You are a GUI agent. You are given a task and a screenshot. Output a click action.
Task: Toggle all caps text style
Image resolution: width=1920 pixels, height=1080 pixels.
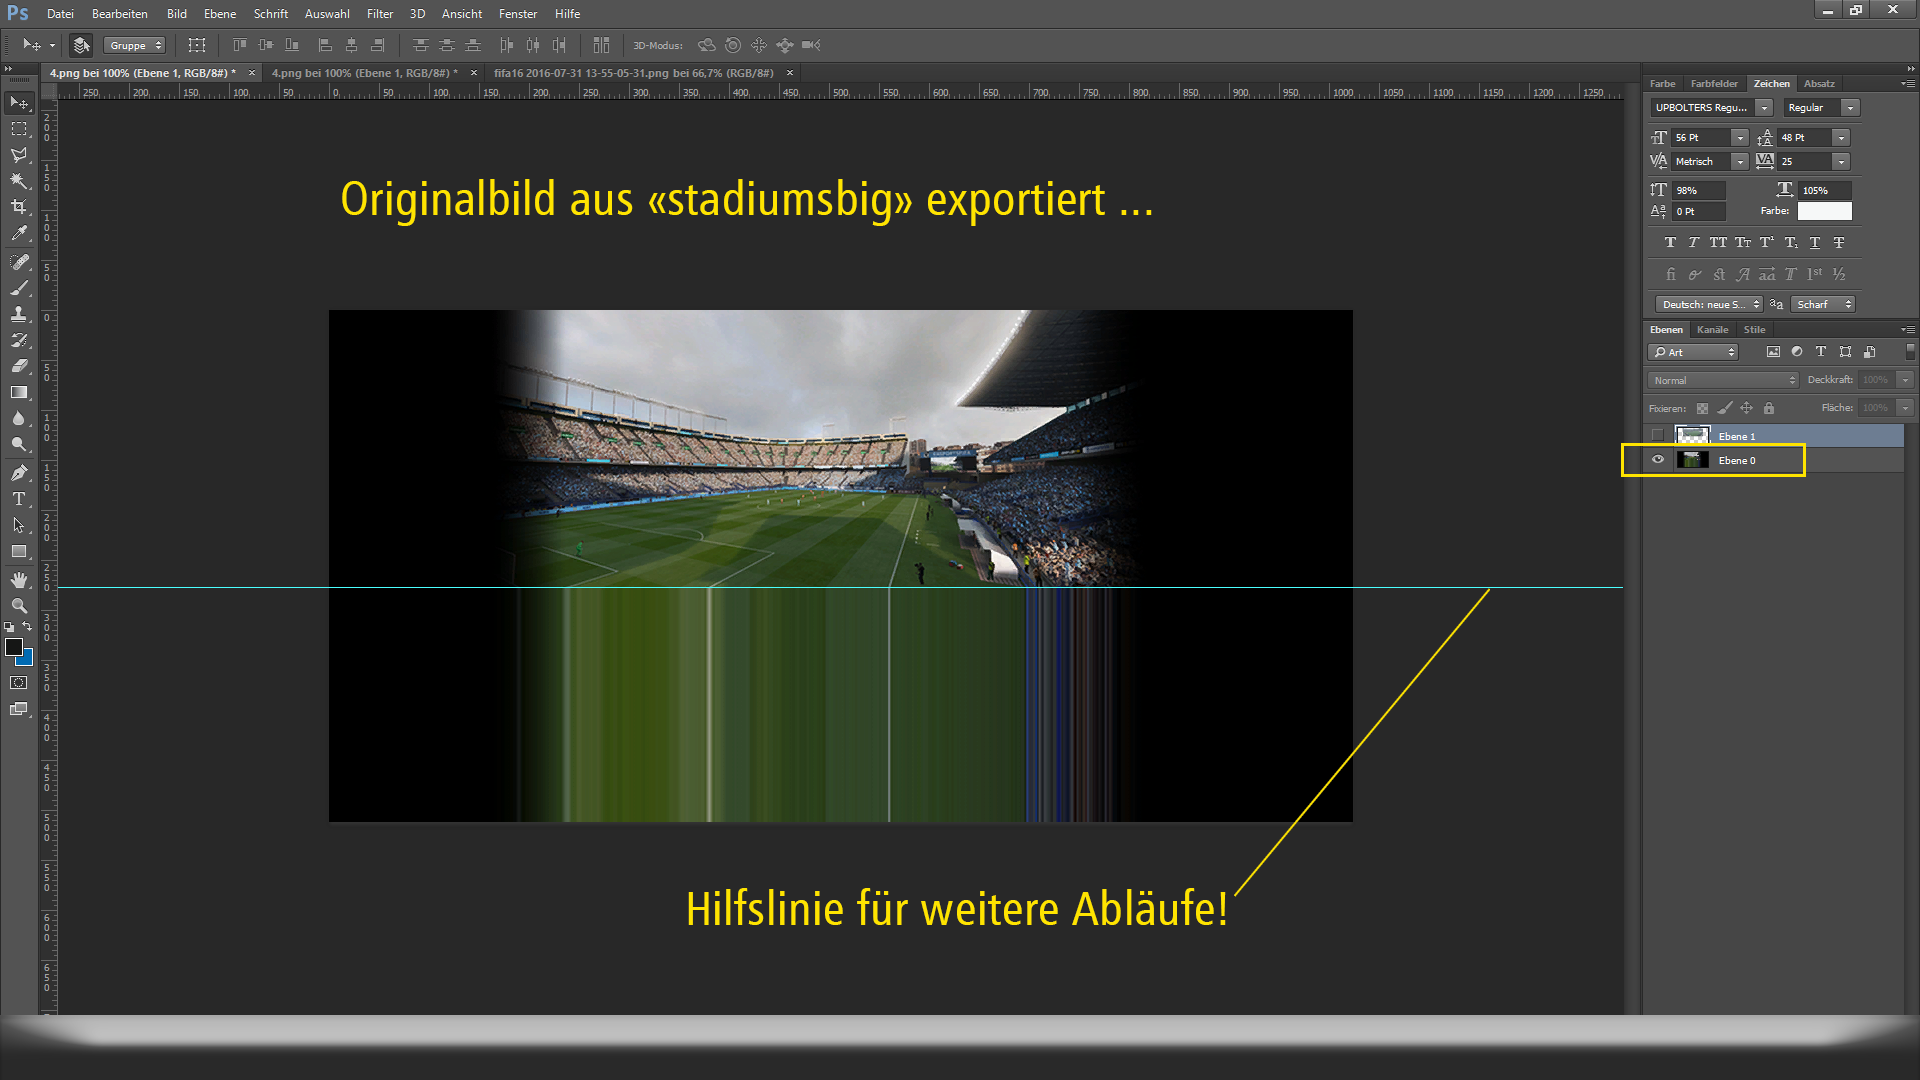1718,243
